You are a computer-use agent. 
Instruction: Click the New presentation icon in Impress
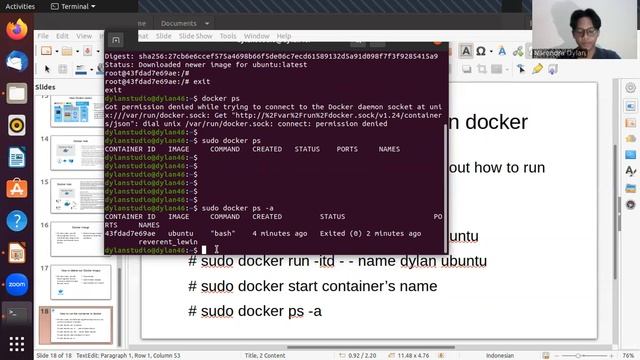pos(46,51)
